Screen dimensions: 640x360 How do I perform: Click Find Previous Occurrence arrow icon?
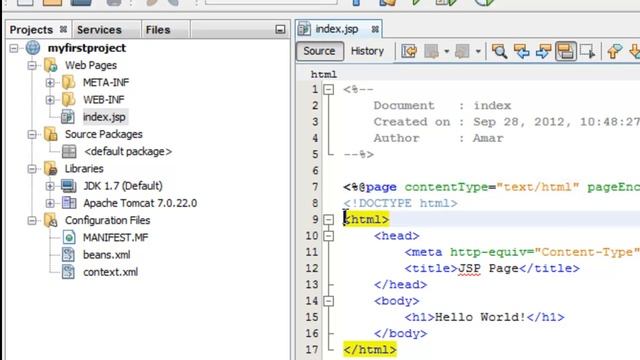pos(522,51)
